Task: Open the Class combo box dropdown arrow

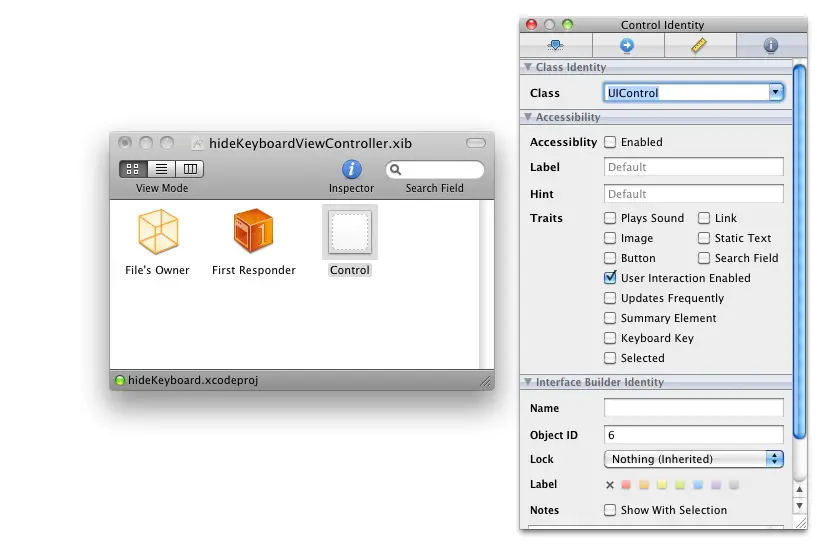Action: click(775, 93)
